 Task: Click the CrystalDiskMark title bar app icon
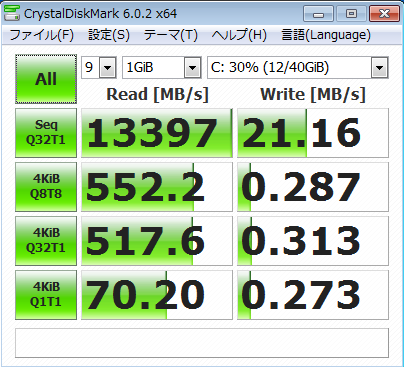12,13
